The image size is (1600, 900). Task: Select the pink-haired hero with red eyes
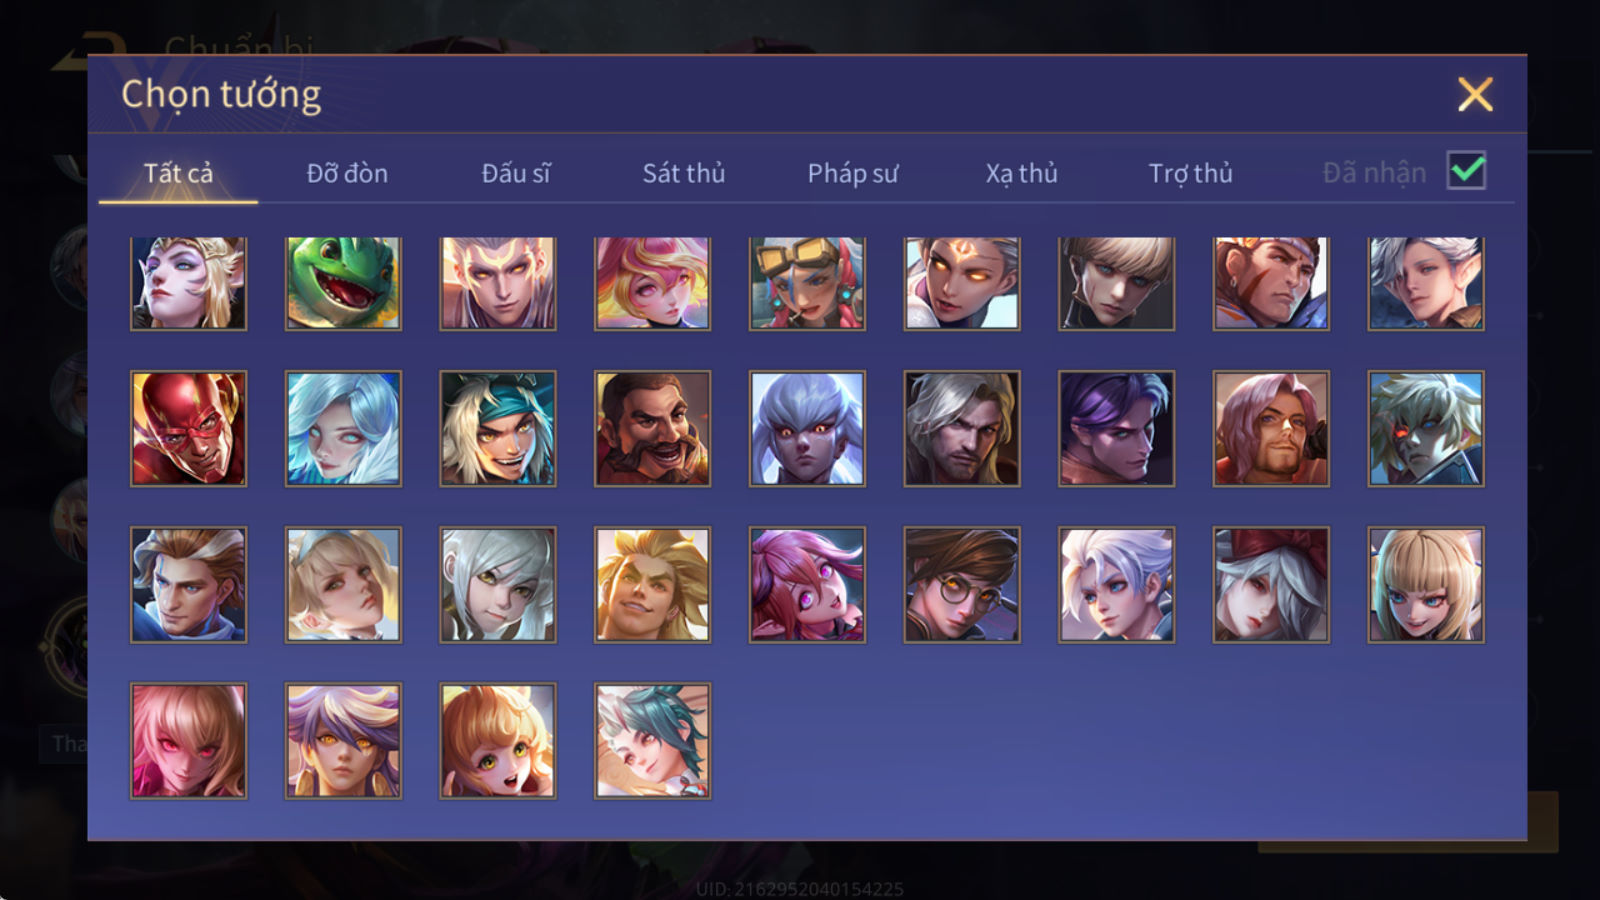188,741
